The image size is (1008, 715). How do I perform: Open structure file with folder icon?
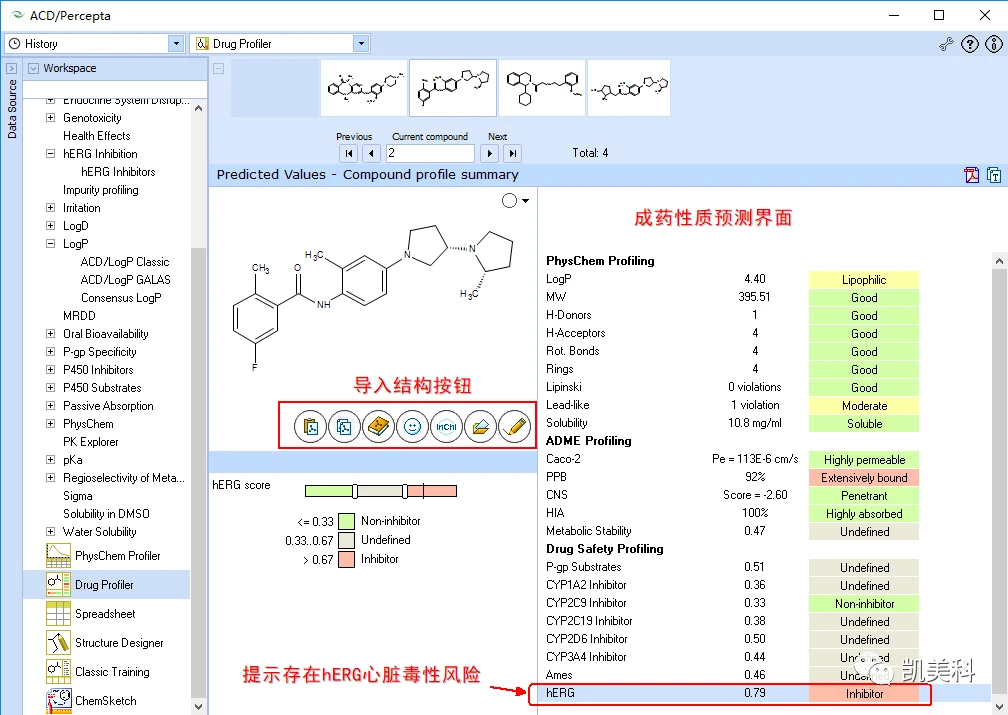click(x=480, y=426)
